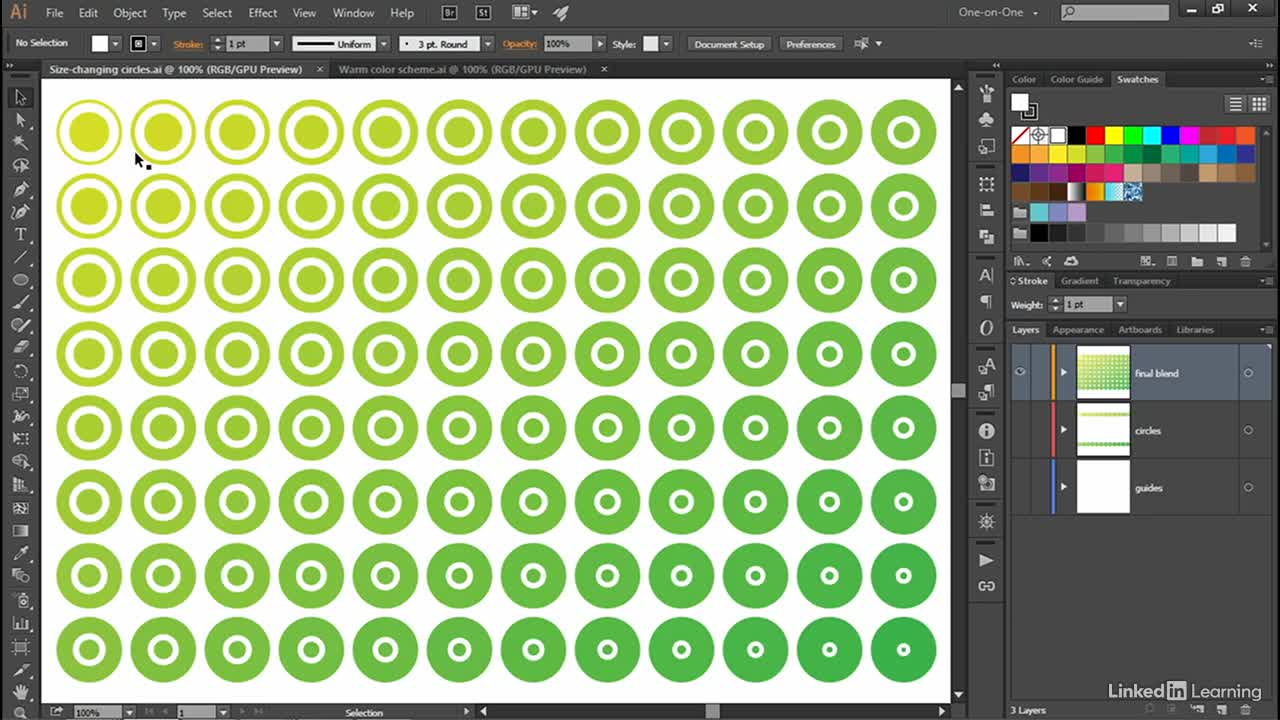Open the Effect menu
The width and height of the screenshot is (1280, 720).
pyautogui.click(x=263, y=13)
